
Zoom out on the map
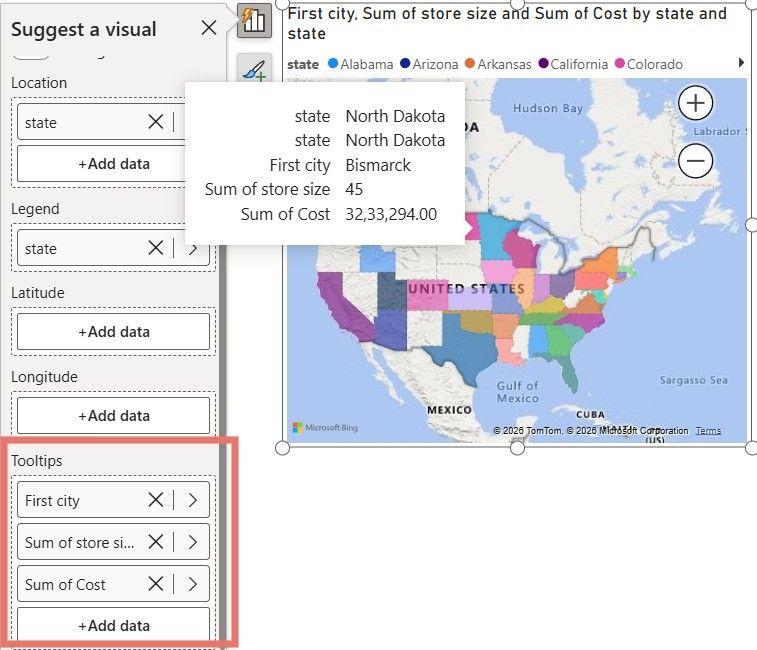click(695, 161)
